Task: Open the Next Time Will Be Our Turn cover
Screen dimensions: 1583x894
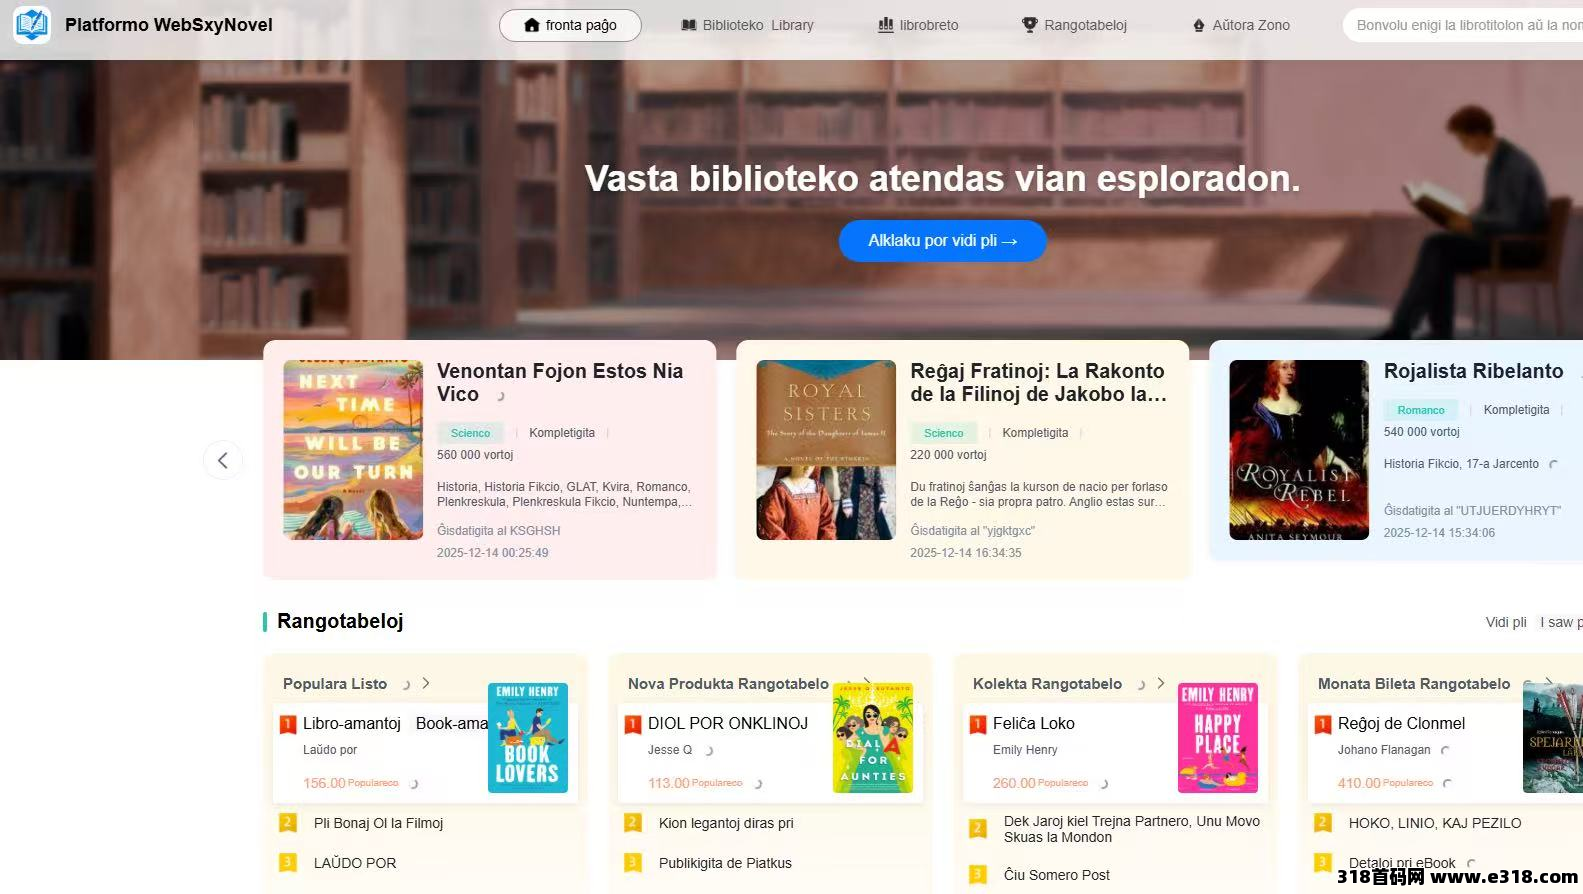Action: (353, 450)
